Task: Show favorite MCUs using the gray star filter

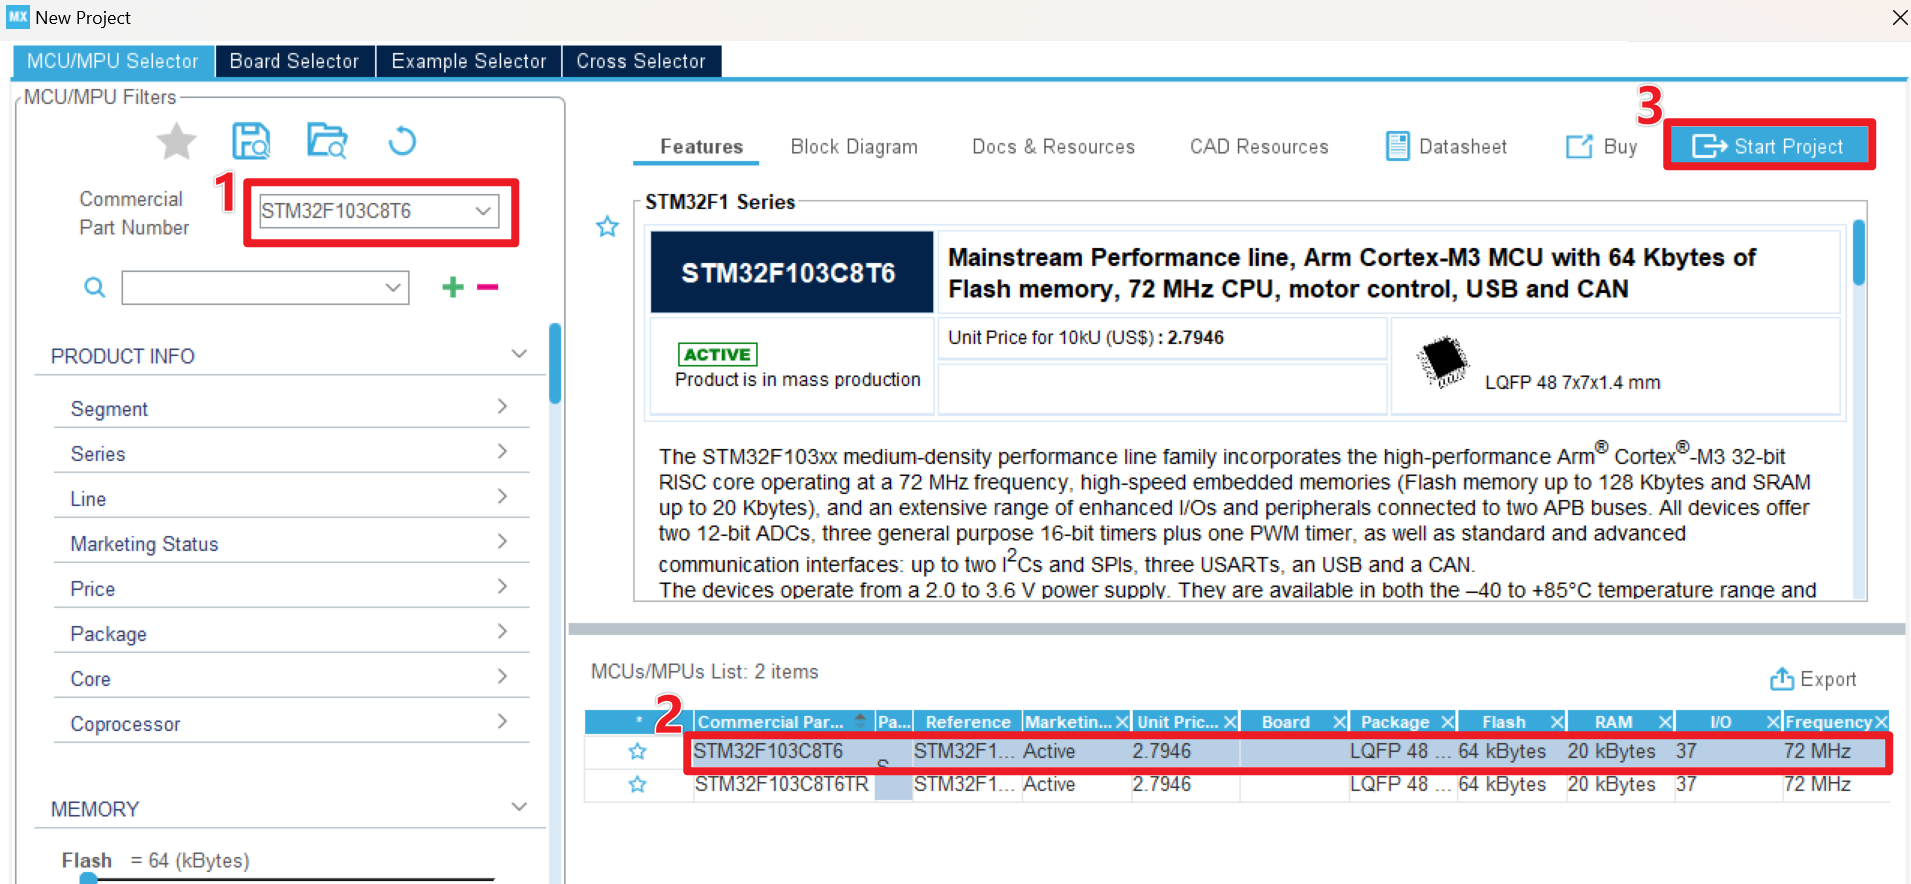Action: click(x=177, y=141)
